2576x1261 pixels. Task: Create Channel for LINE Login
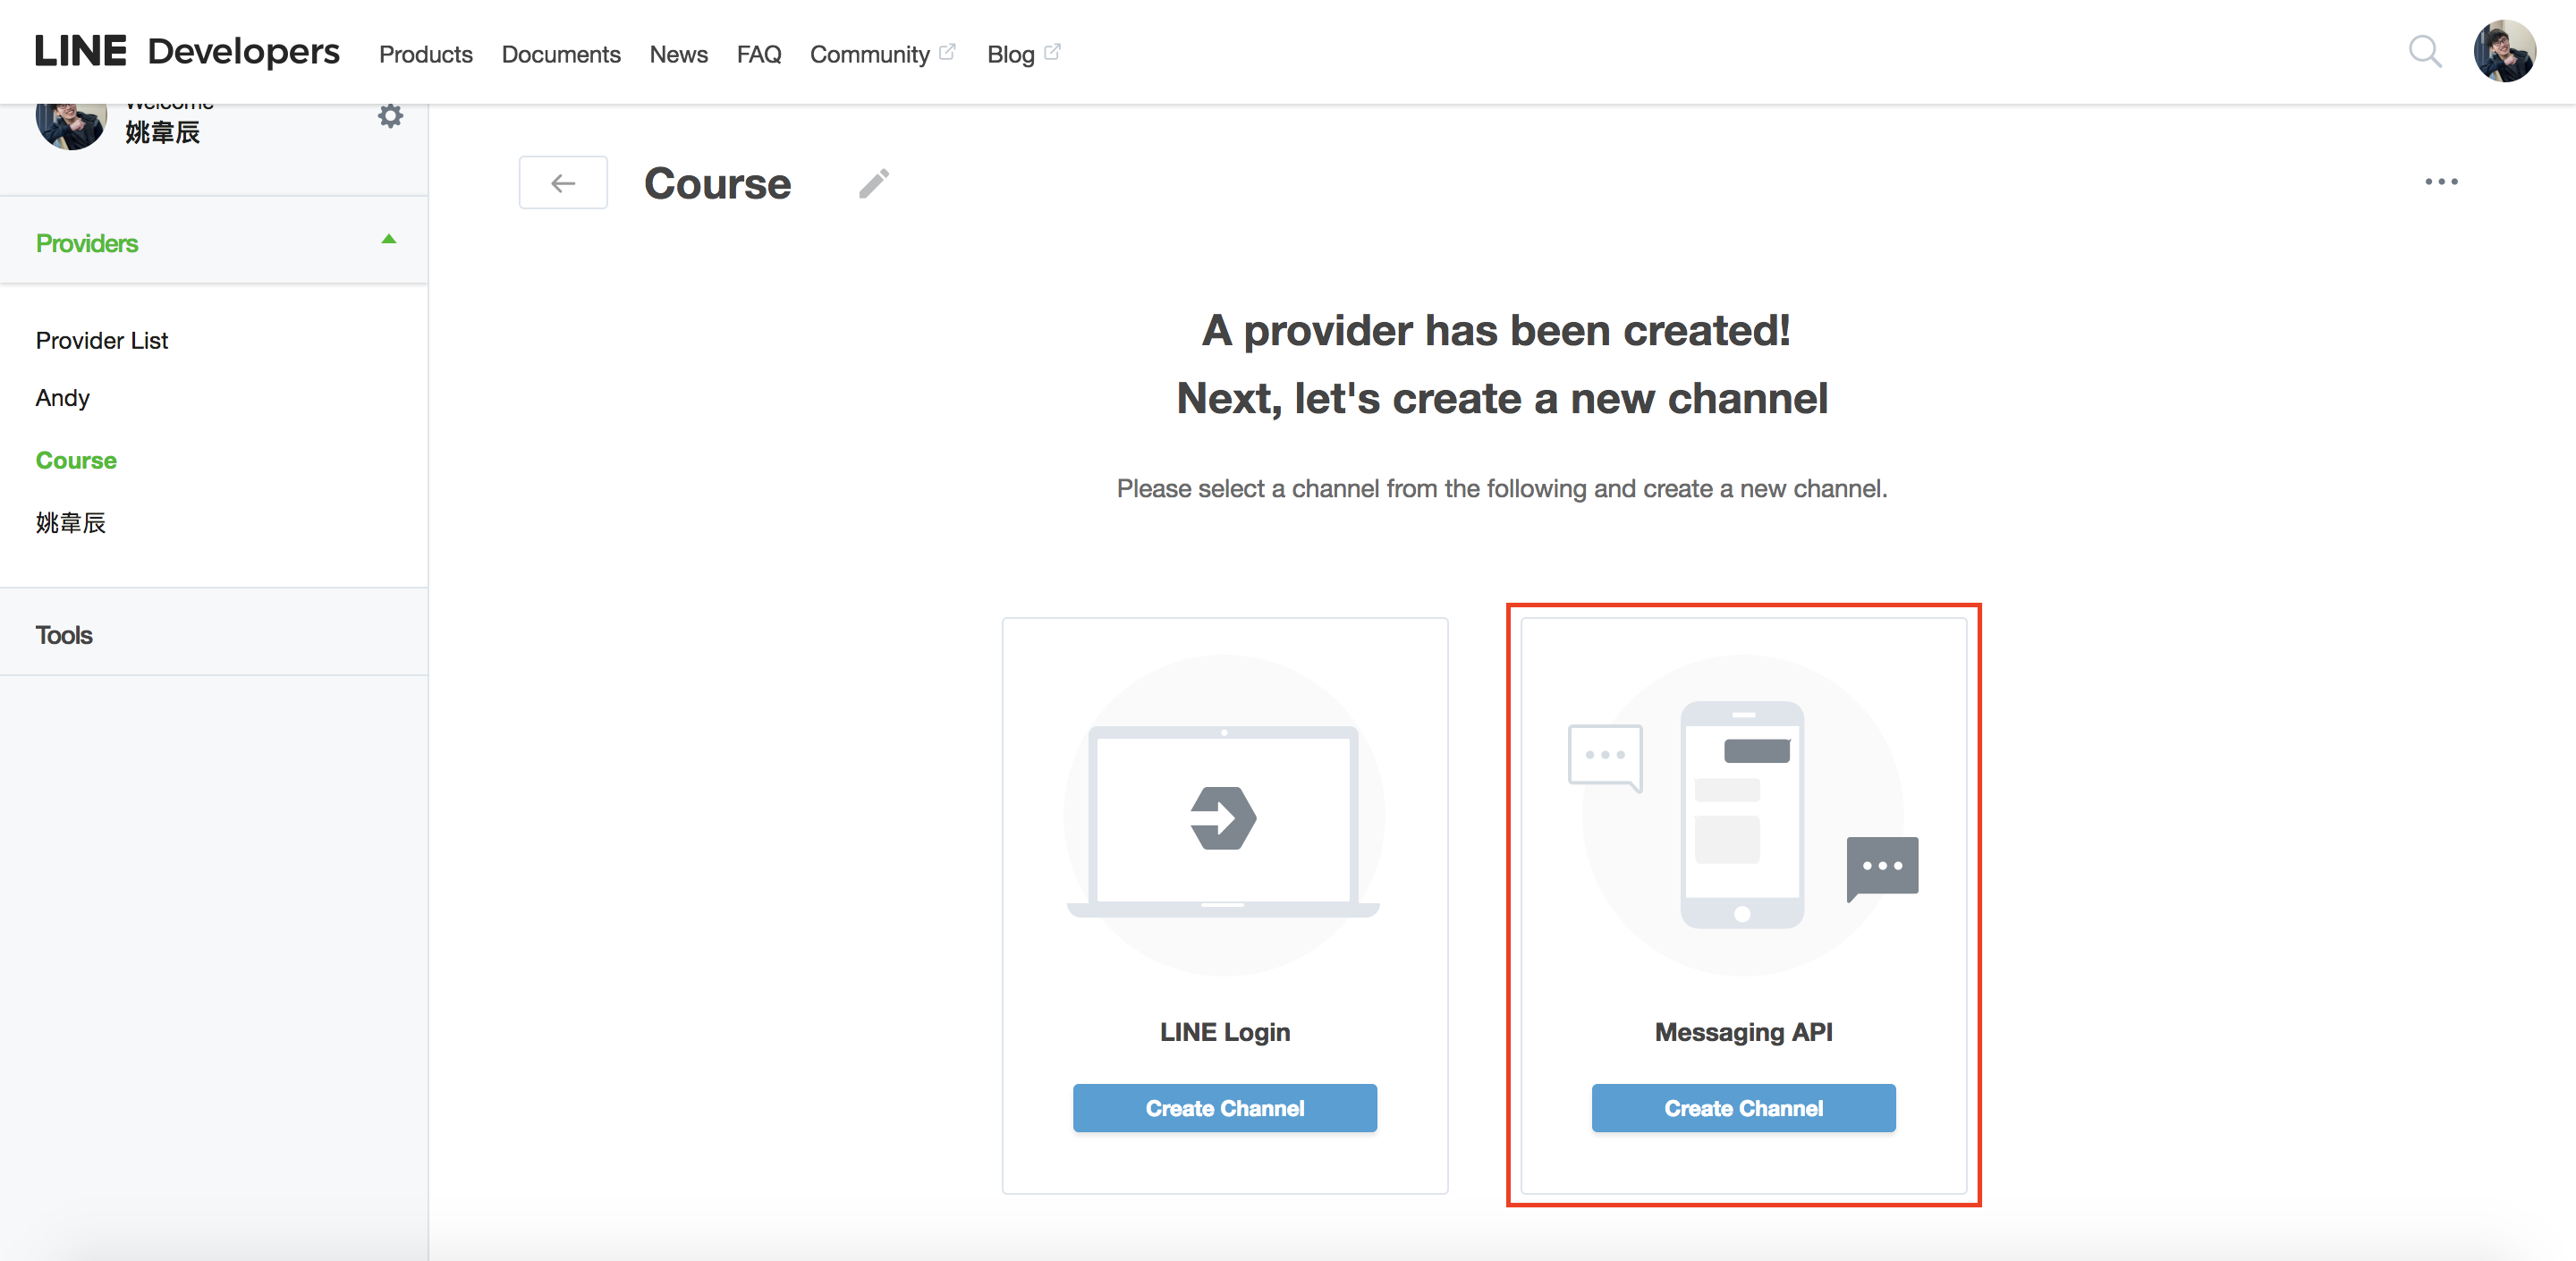1224,1108
